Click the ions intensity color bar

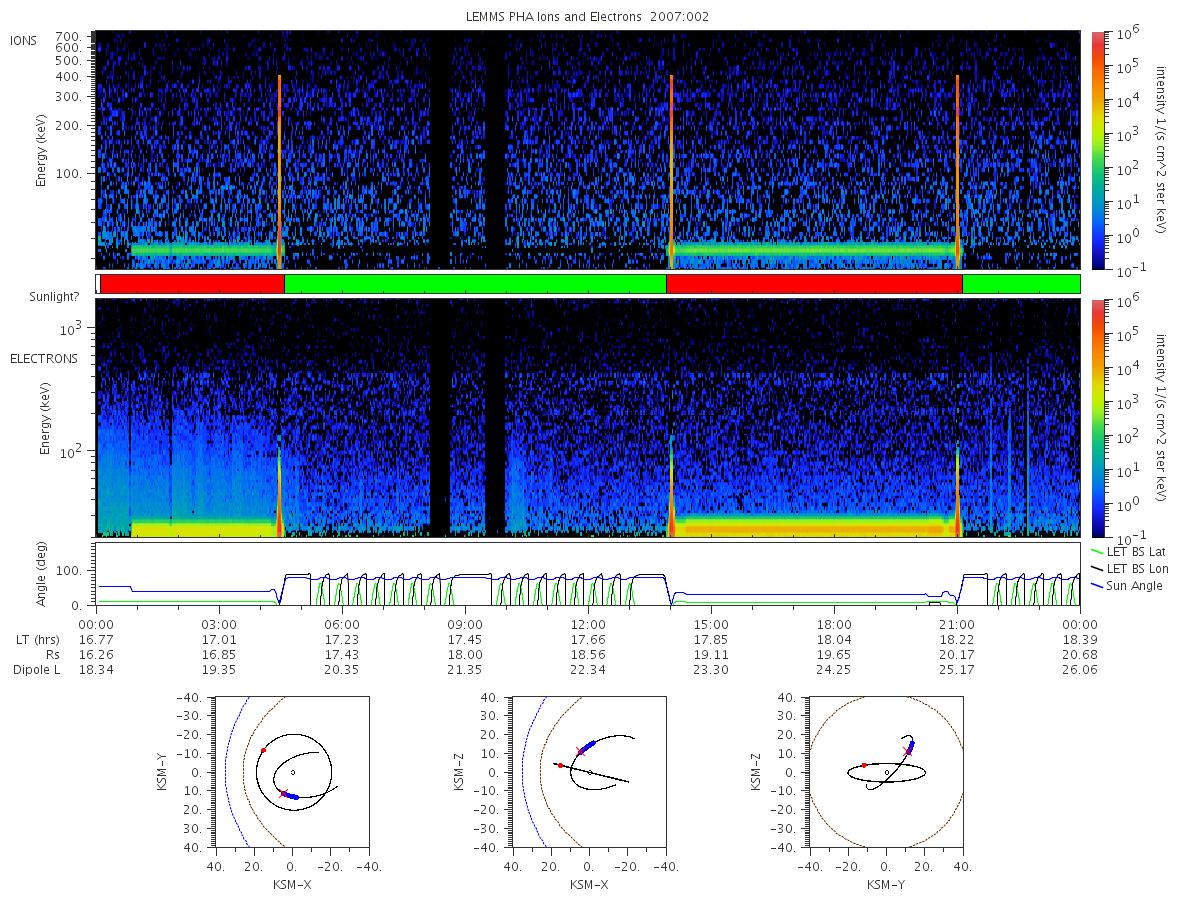pos(1098,151)
